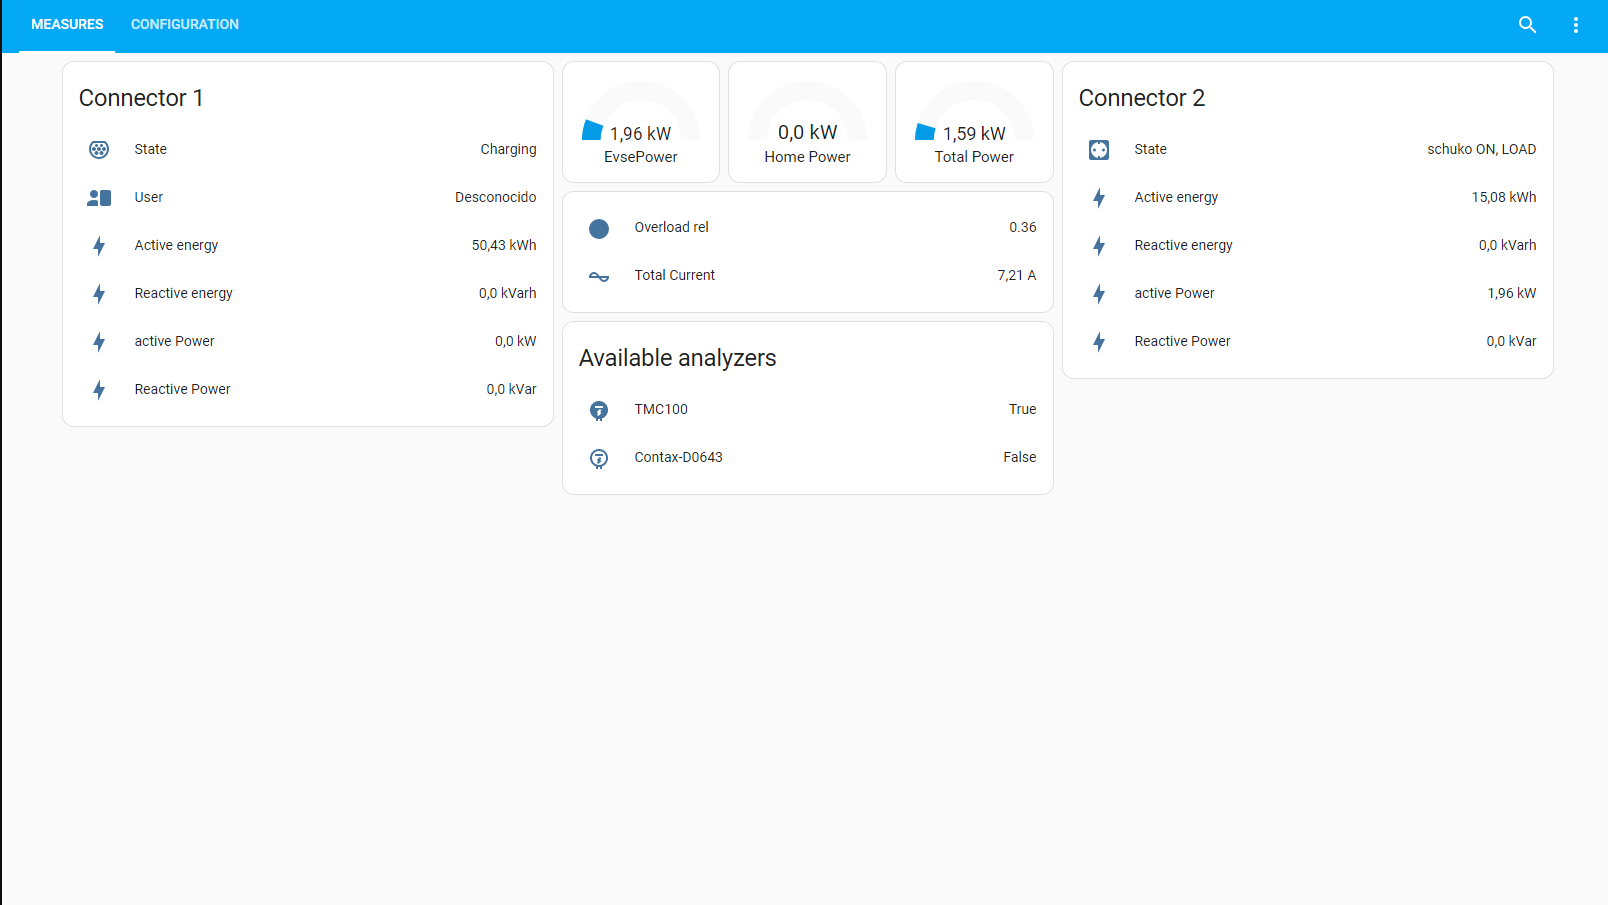Open the Overload rel entry label
The width and height of the screenshot is (1608, 905).
[671, 227]
